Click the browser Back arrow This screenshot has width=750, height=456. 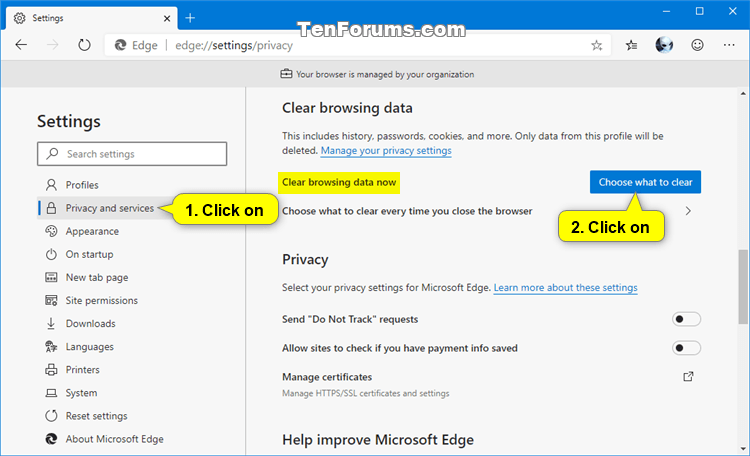(21, 45)
